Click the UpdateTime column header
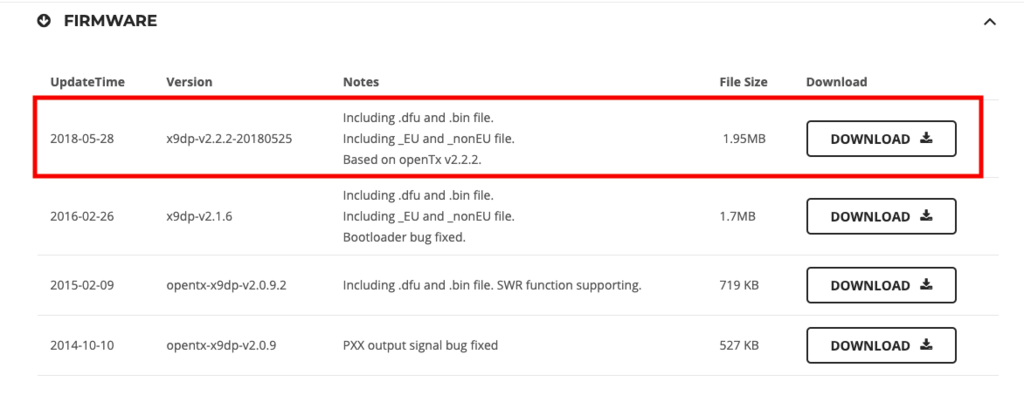The image size is (1024, 402). [87, 81]
